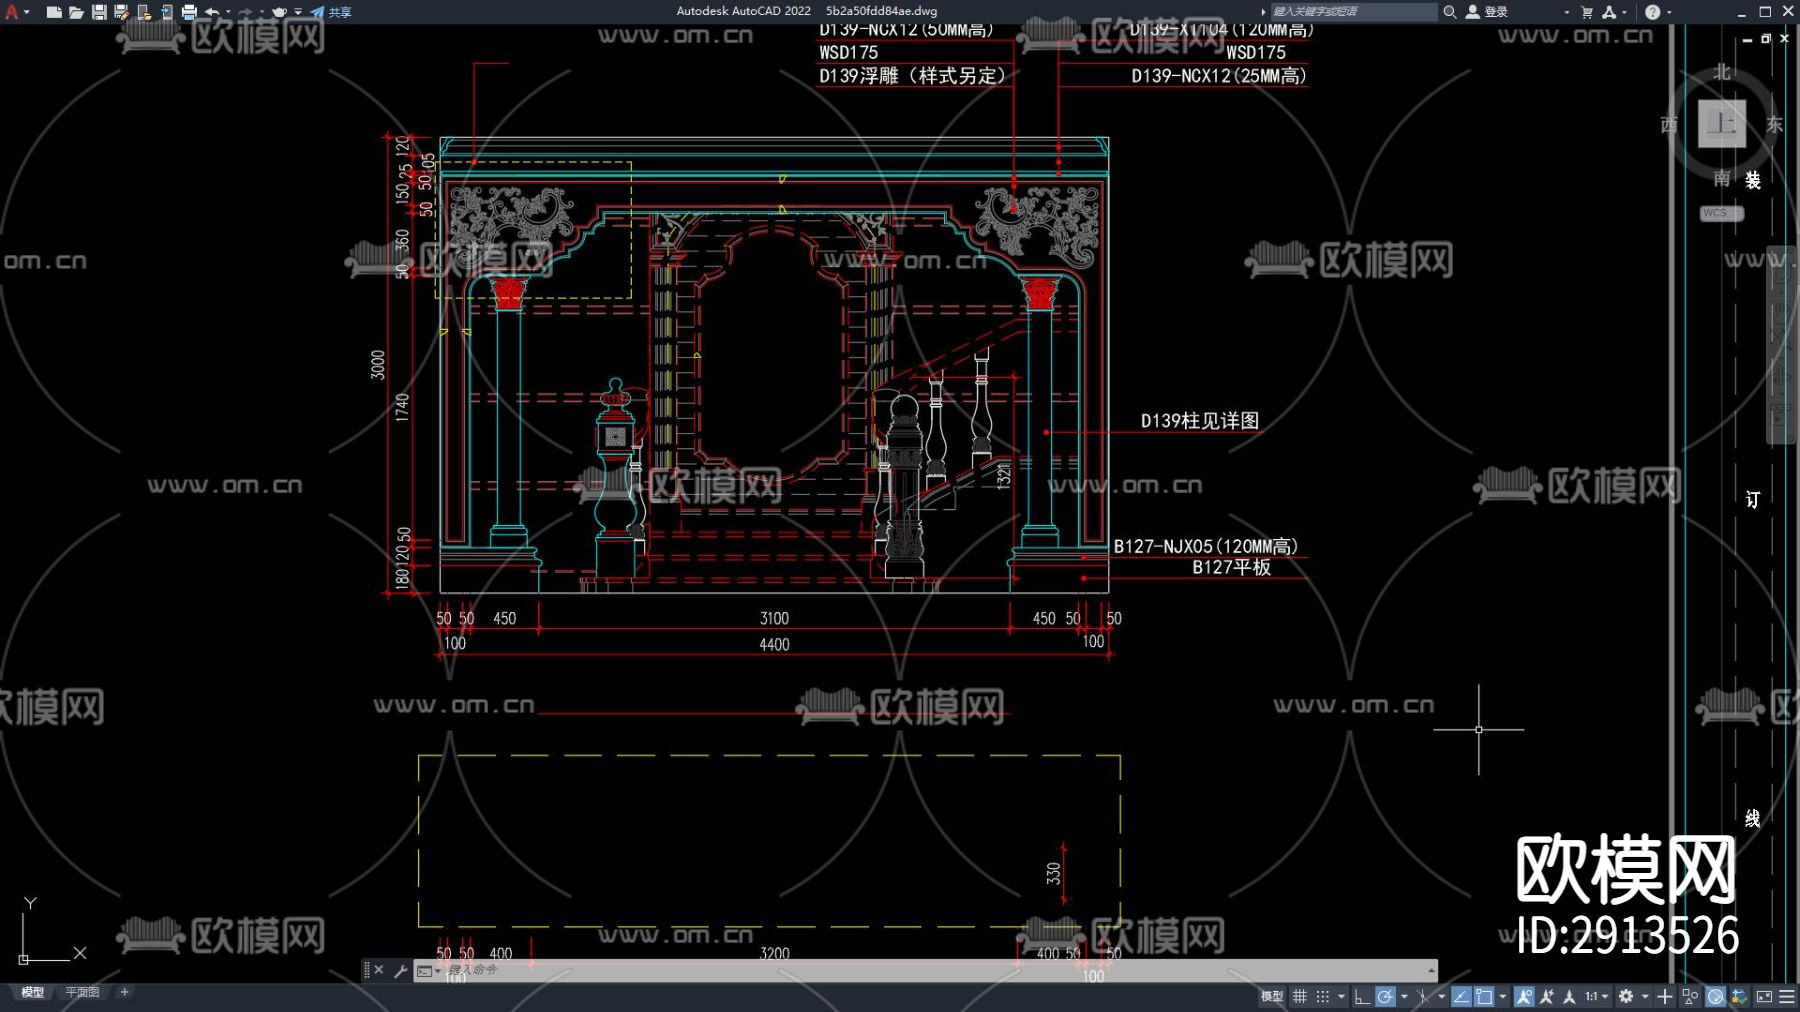Click the Open file folder icon
This screenshot has width=1800, height=1012.
76,12
